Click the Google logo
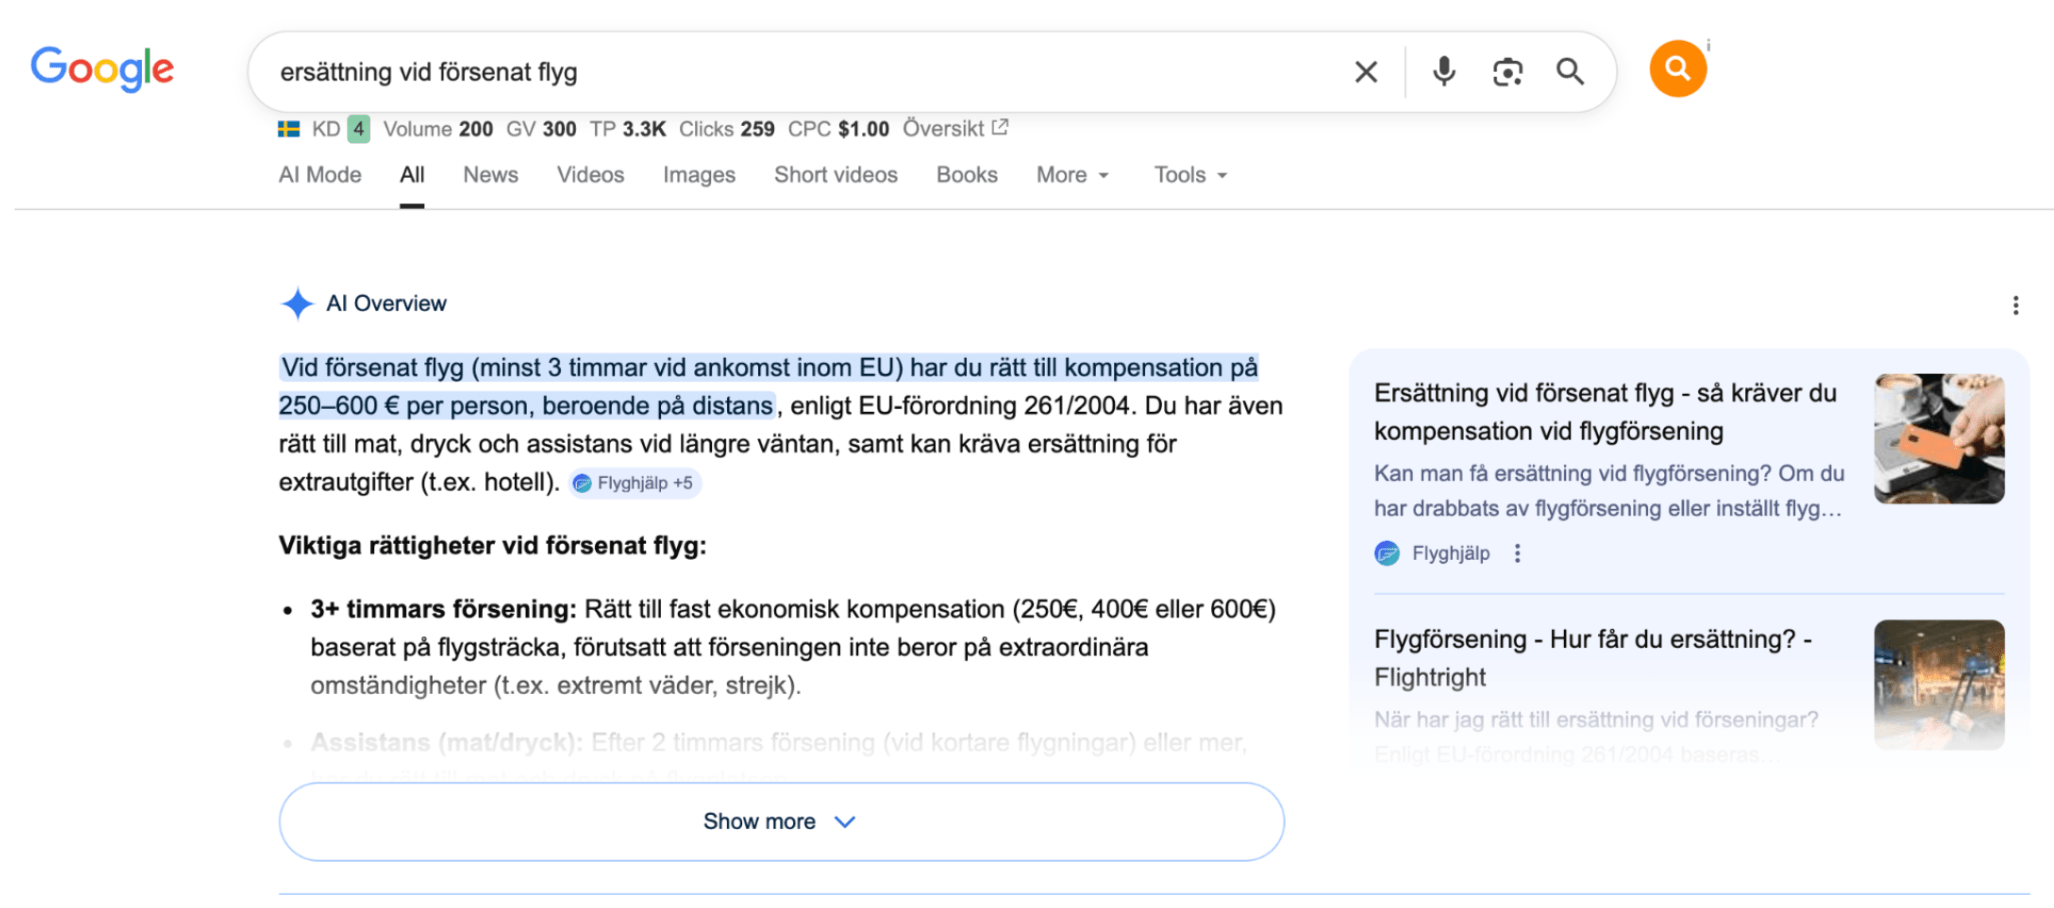Screen dimensions: 2054x908 [x=102, y=68]
